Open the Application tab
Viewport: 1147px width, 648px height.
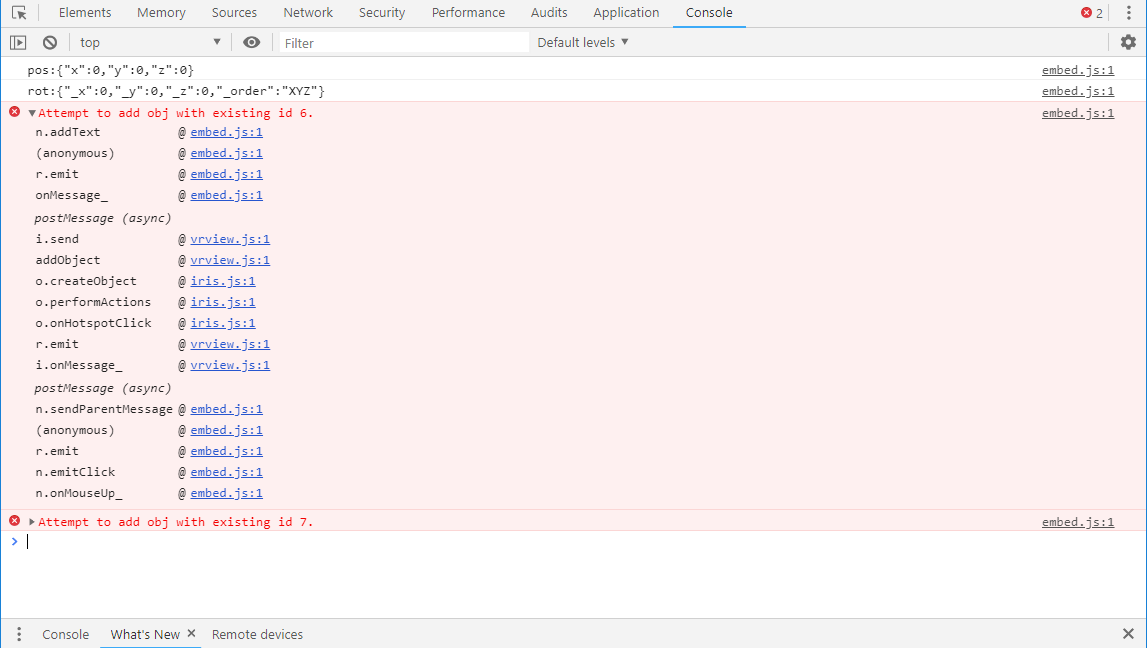point(626,13)
